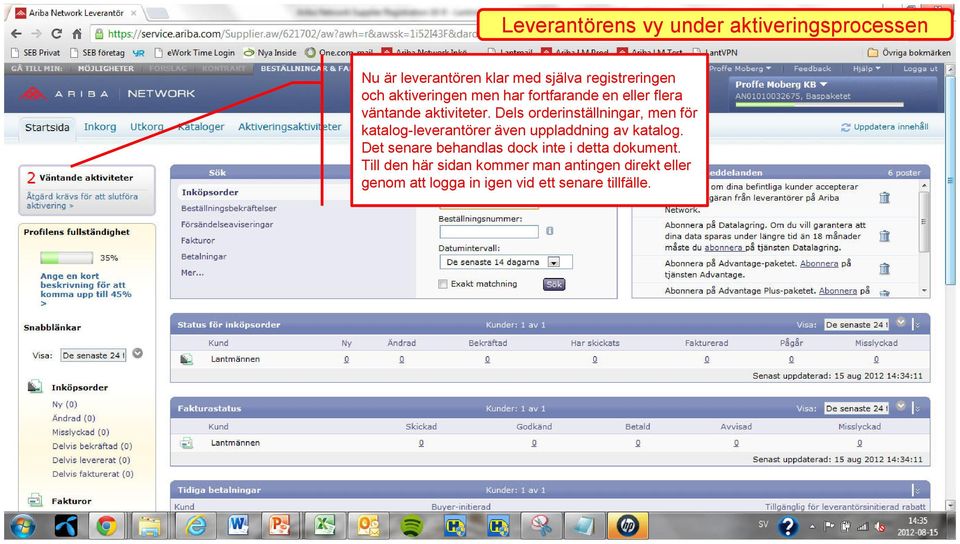Open PowerPoint from the taskbar
Screen dimensions: 960x544
[279, 526]
